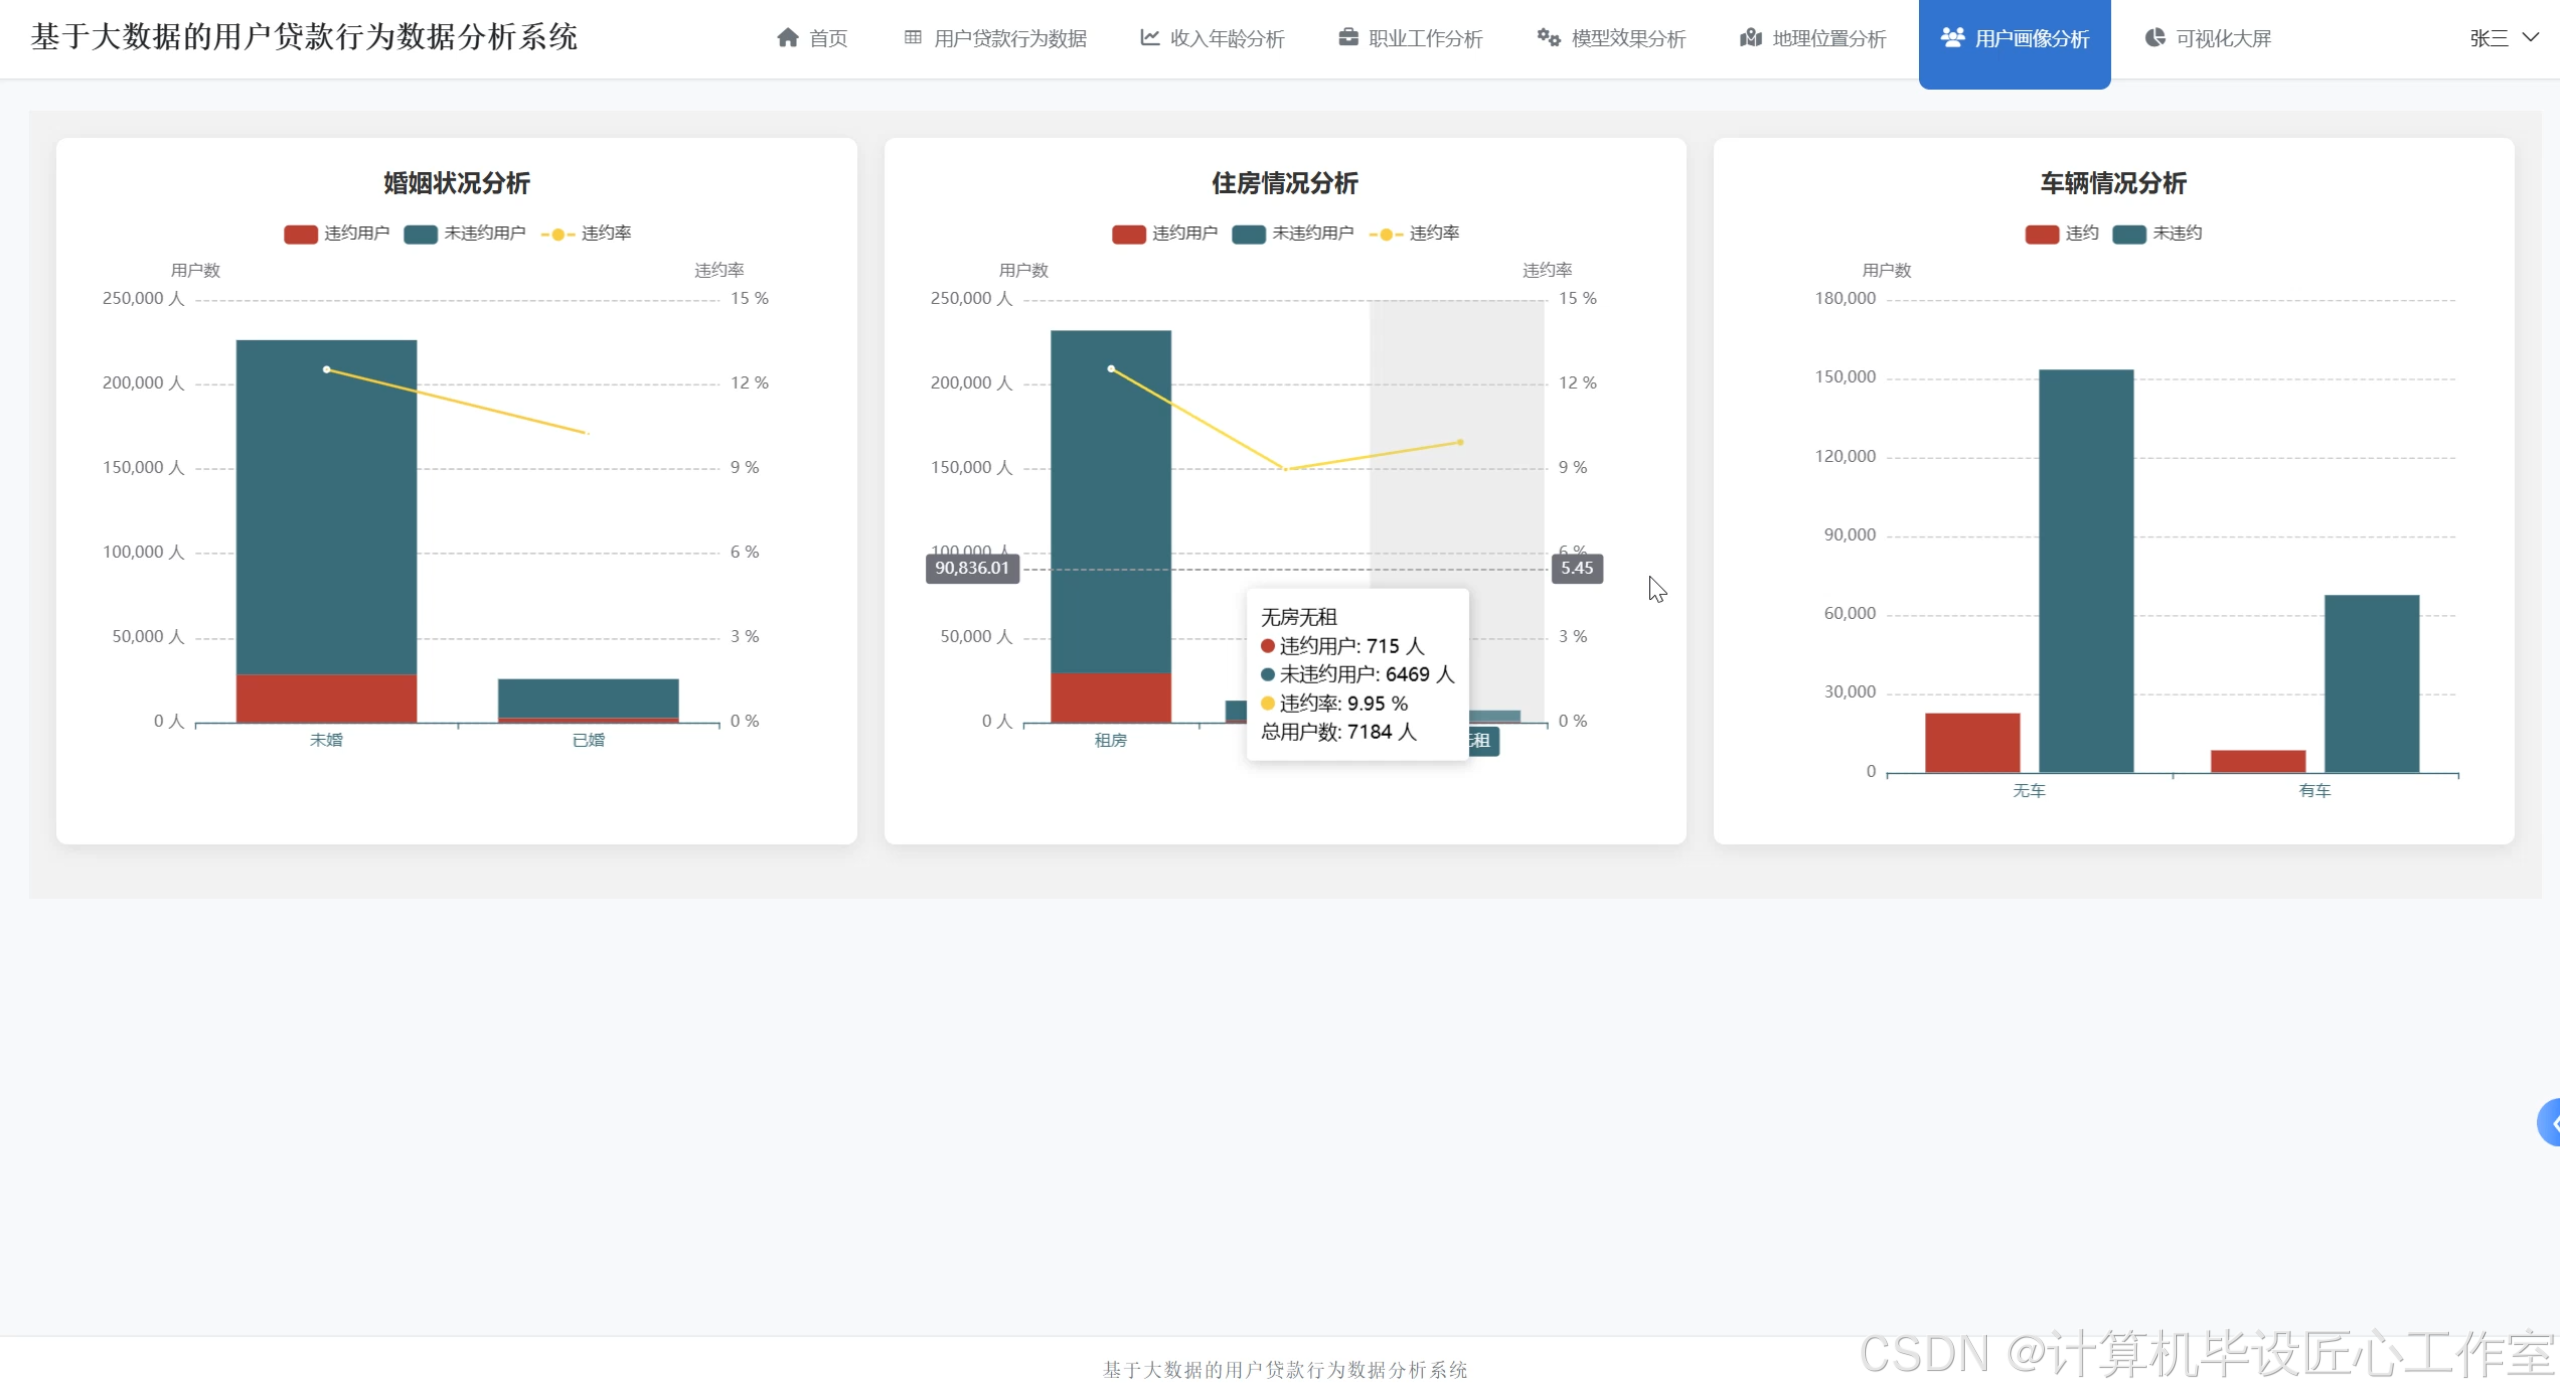
Task: Click the 90,836.01 axis pointer label
Action: (x=972, y=568)
